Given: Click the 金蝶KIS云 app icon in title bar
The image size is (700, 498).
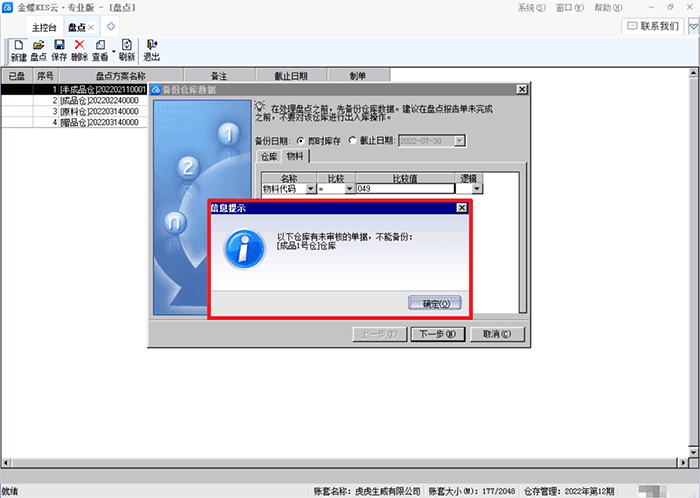Looking at the screenshot, I should coord(7,7).
